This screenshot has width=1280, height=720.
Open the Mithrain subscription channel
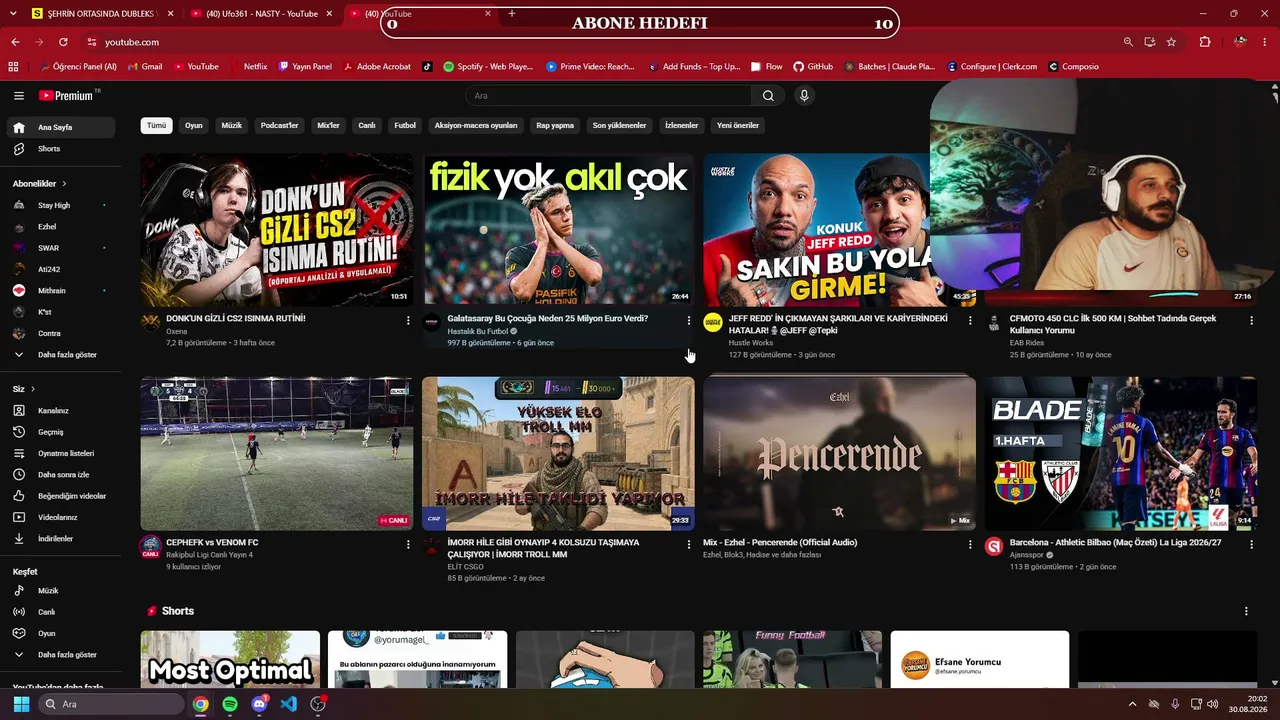tap(62, 291)
